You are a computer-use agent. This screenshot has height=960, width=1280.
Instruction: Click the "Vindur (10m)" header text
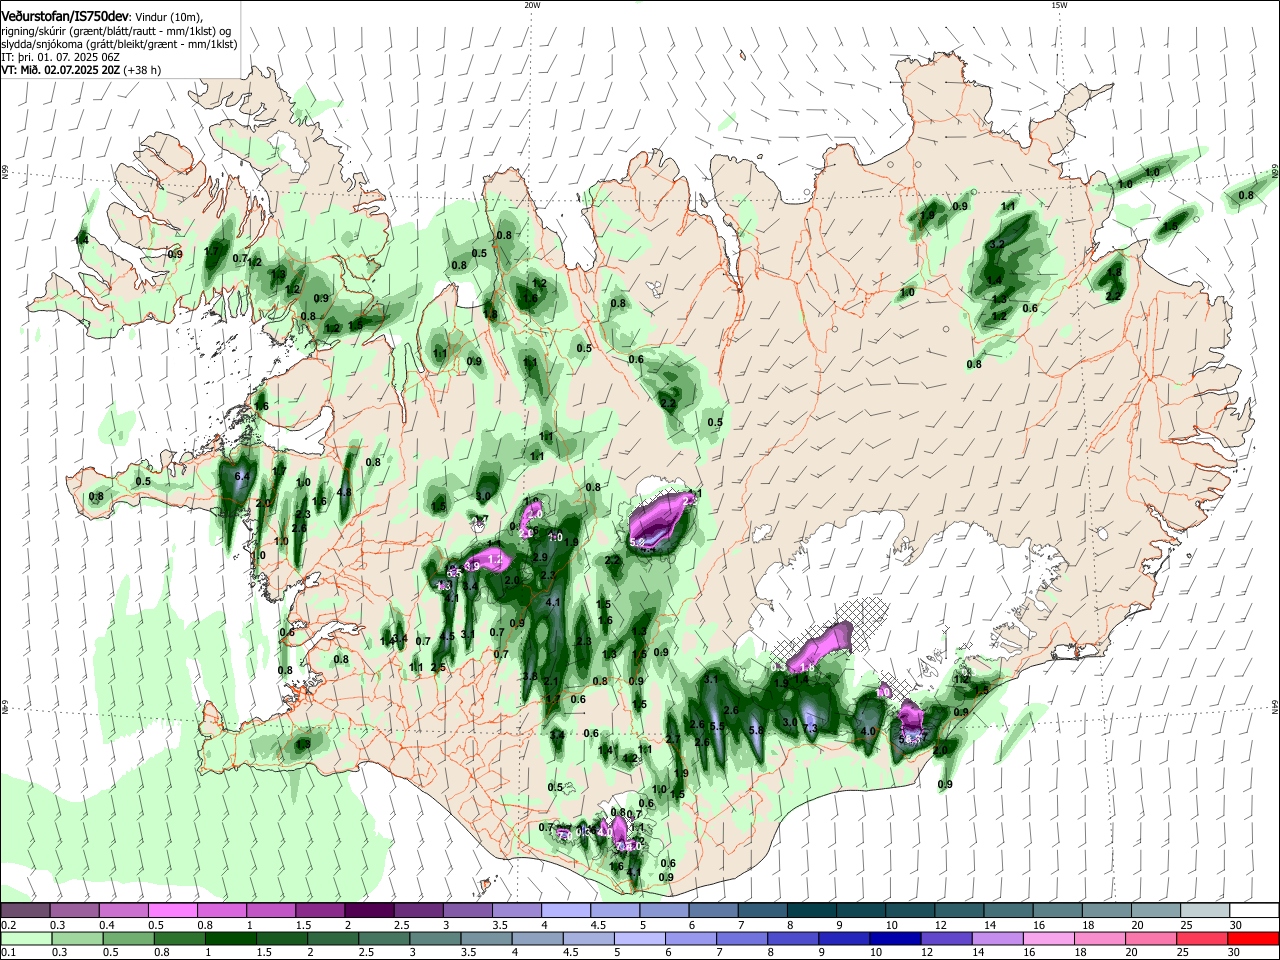(x=167, y=17)
